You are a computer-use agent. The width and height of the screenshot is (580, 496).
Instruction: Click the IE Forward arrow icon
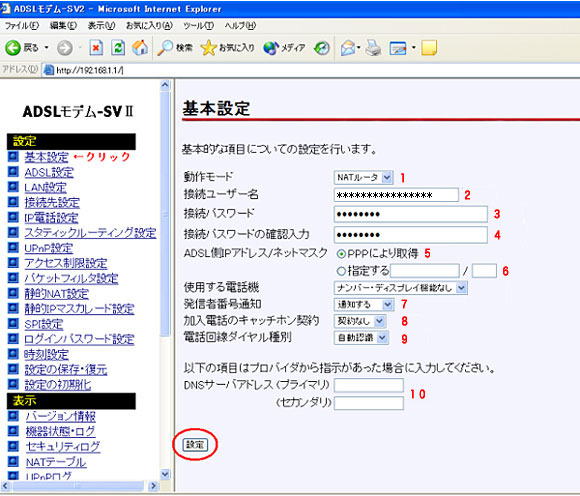[x=64, y=48]
